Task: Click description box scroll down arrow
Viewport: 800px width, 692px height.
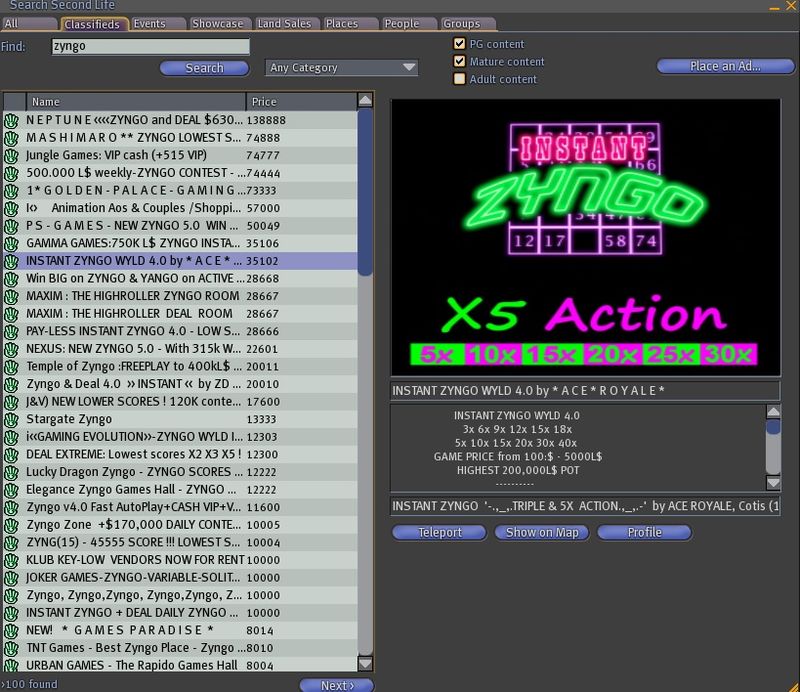Action: point(773,483)
